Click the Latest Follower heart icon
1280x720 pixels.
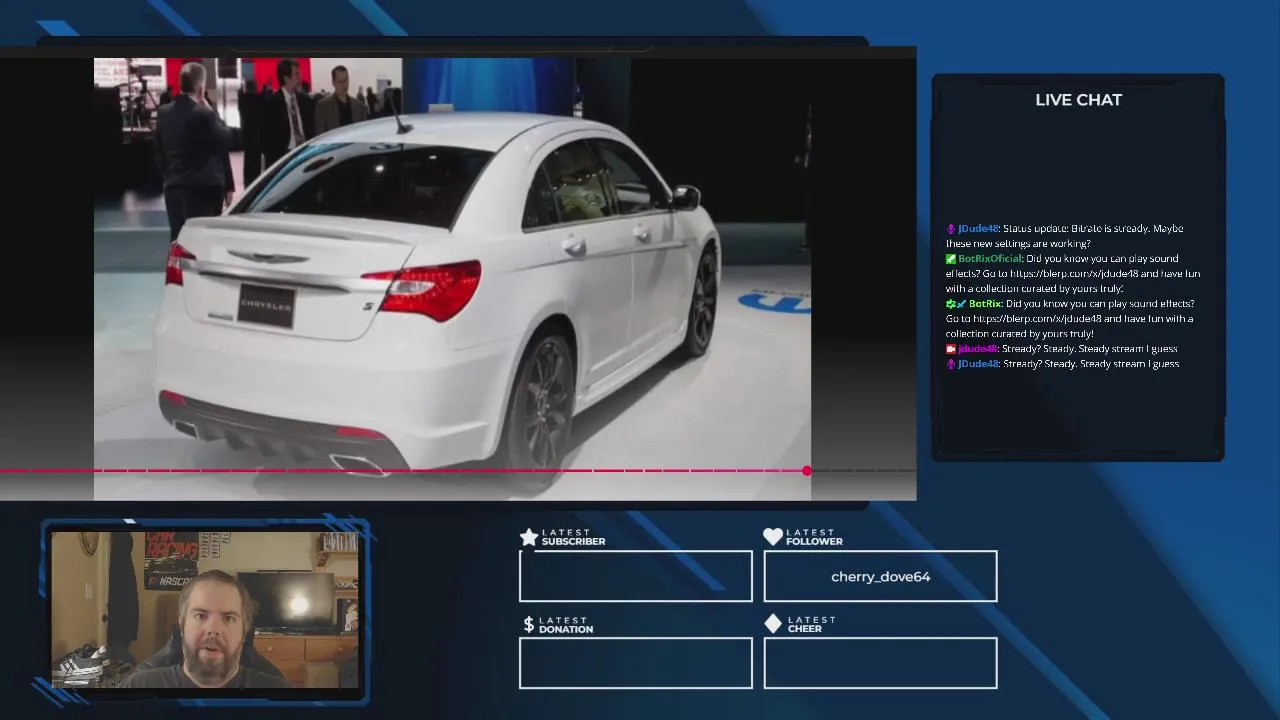[x=773, y=537]
